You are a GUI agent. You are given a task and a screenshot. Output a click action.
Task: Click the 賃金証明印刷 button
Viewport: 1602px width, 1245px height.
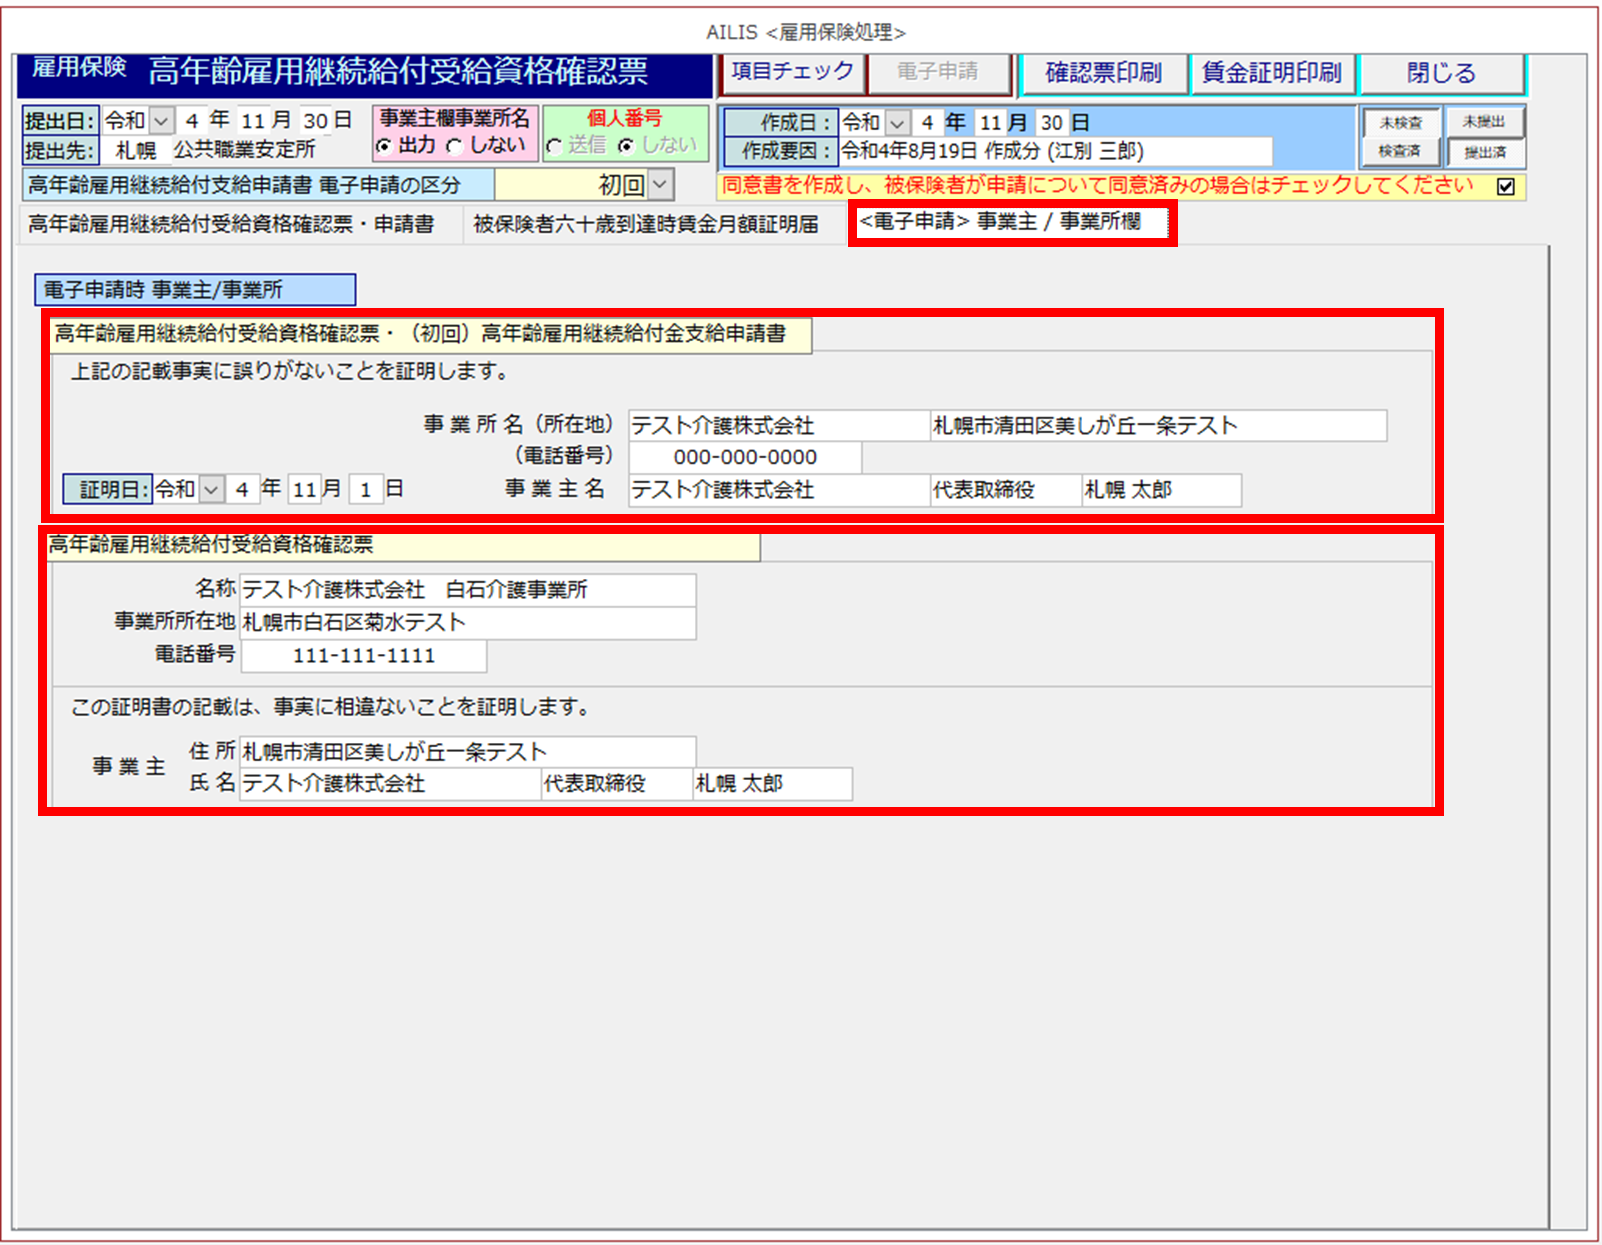click(x=1271, y=73)
